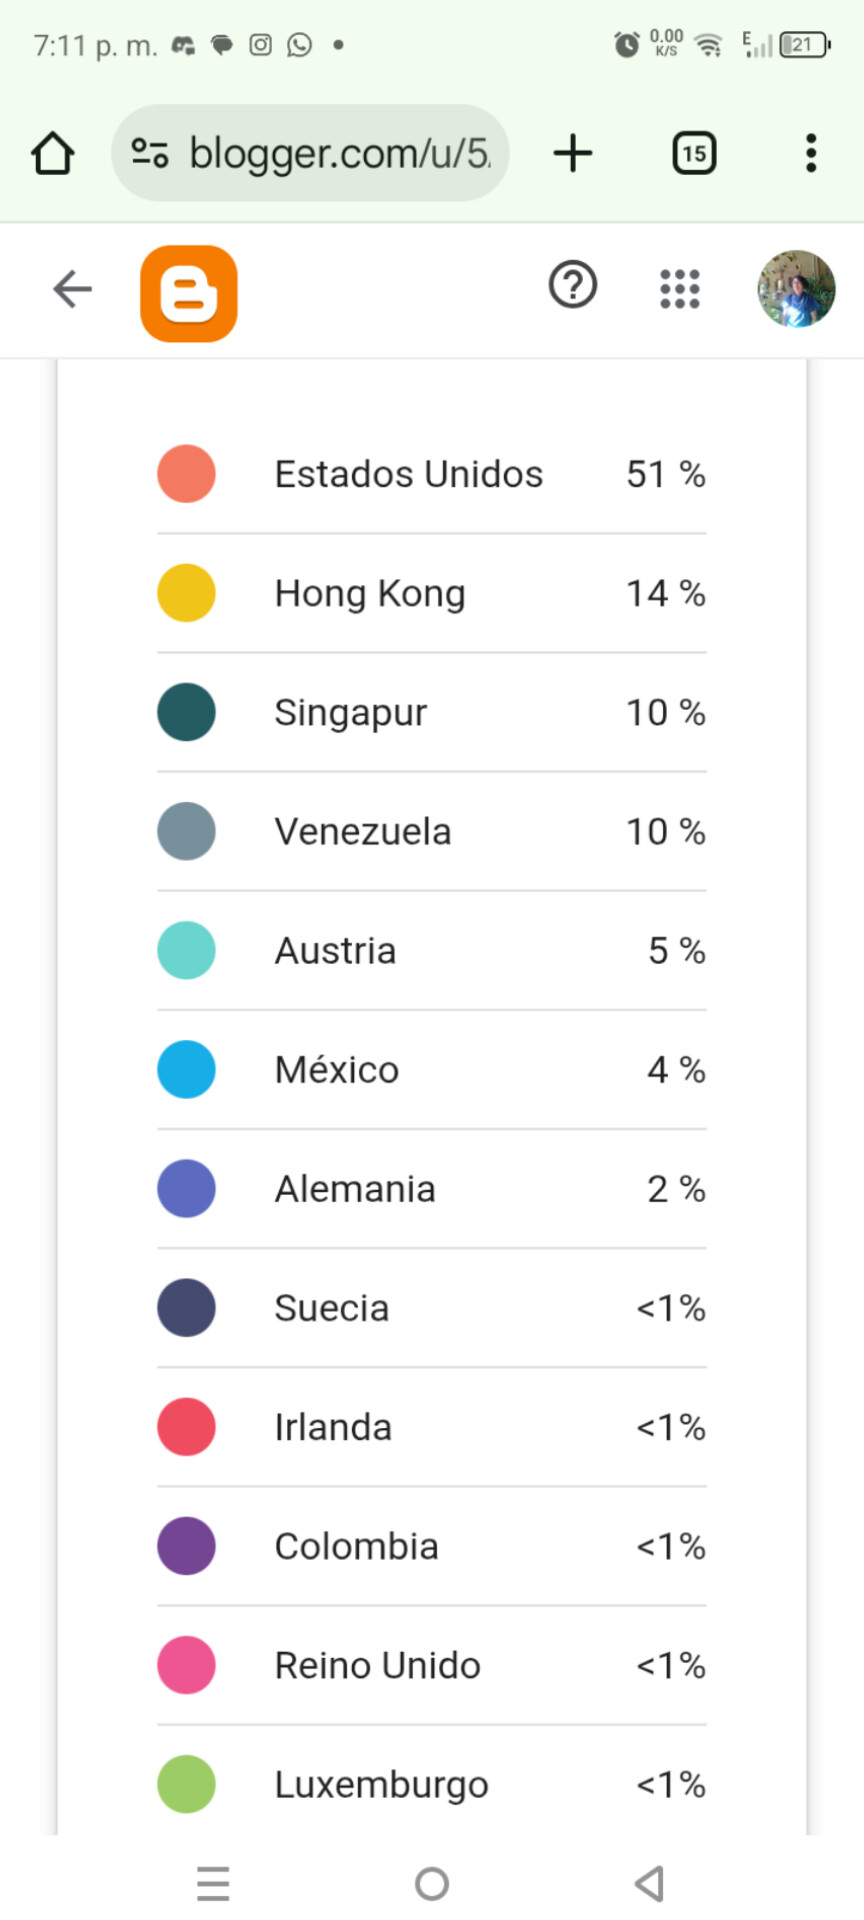The width and height of the screenshot is (864, 1920).
Task: Tap the Android recent apps button
Action: click(213, 1884)
